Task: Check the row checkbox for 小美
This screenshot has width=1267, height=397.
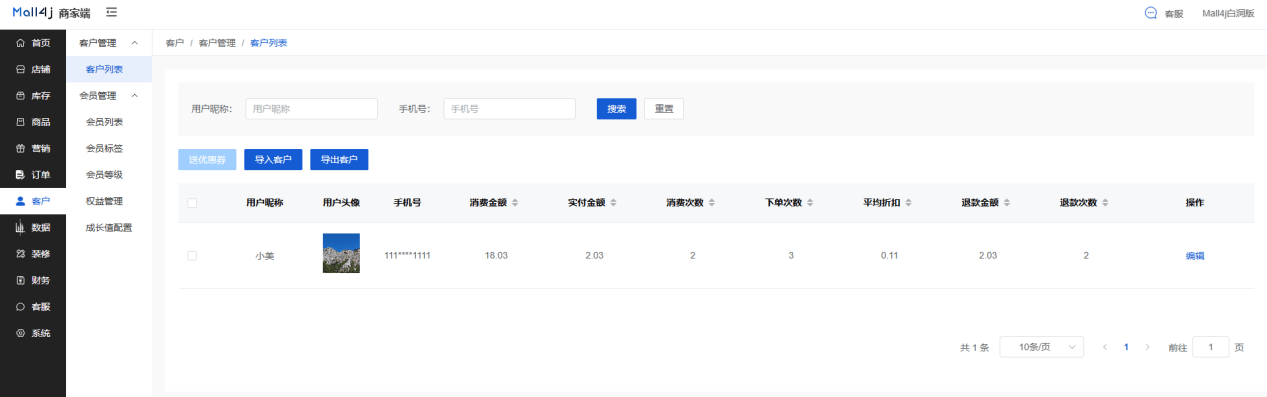Action: (x=192, y=256)
